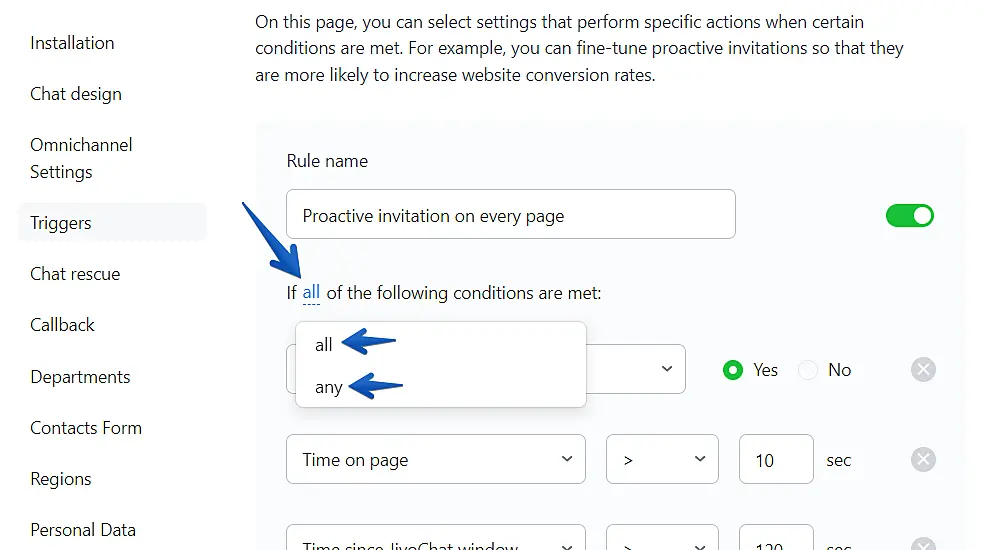
Task: Open the Departments section
Action: point(80,377)
